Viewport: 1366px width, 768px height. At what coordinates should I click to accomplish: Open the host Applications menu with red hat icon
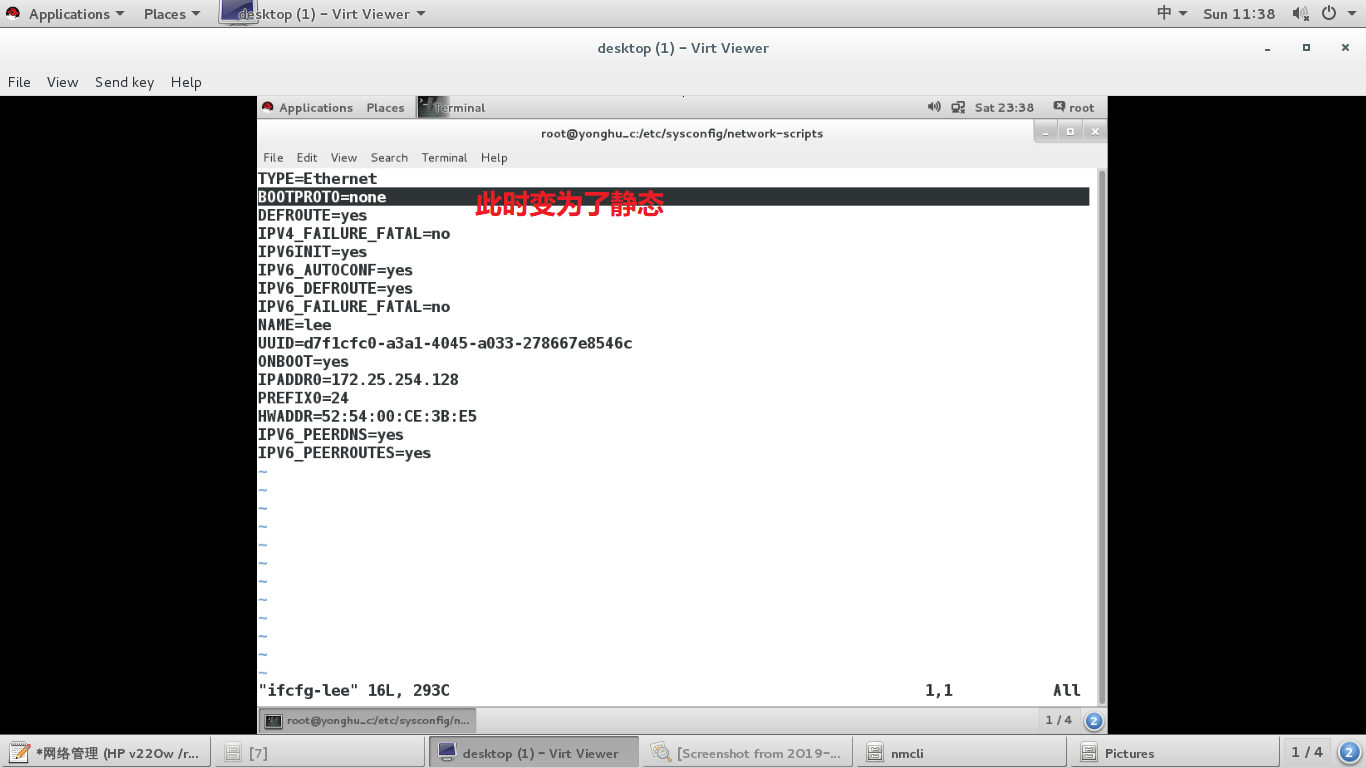66,14
